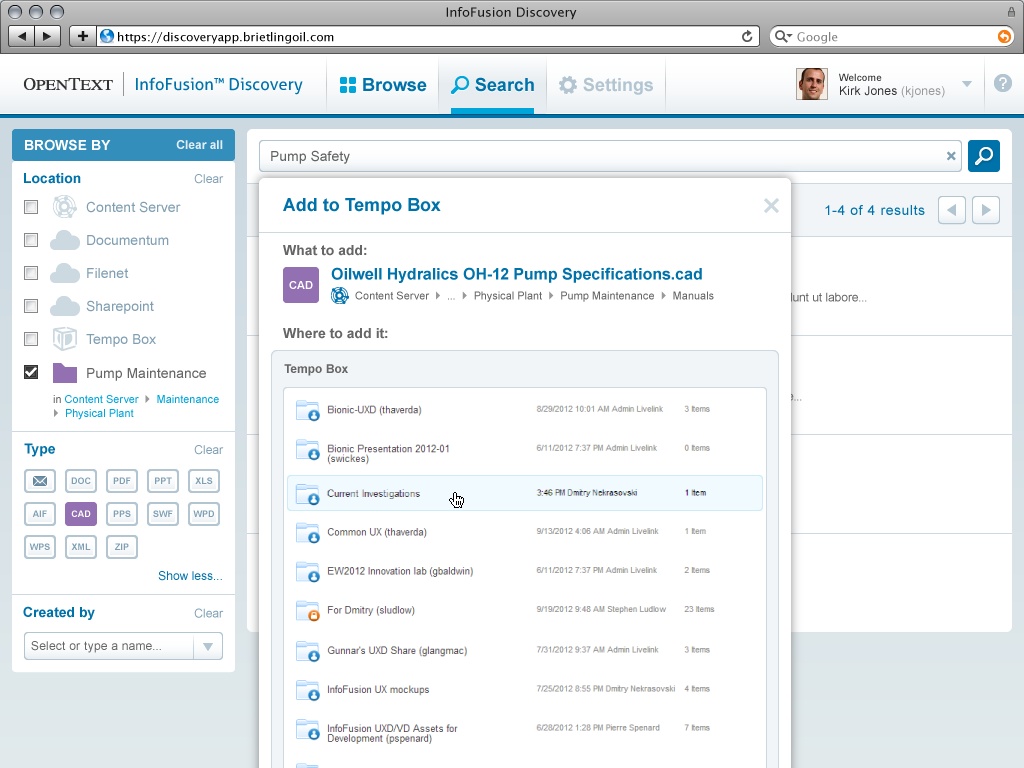The height and width of the screenshot is (768, 1024).
Task: Click the purple CAD document icon
Action: (301, 285)
